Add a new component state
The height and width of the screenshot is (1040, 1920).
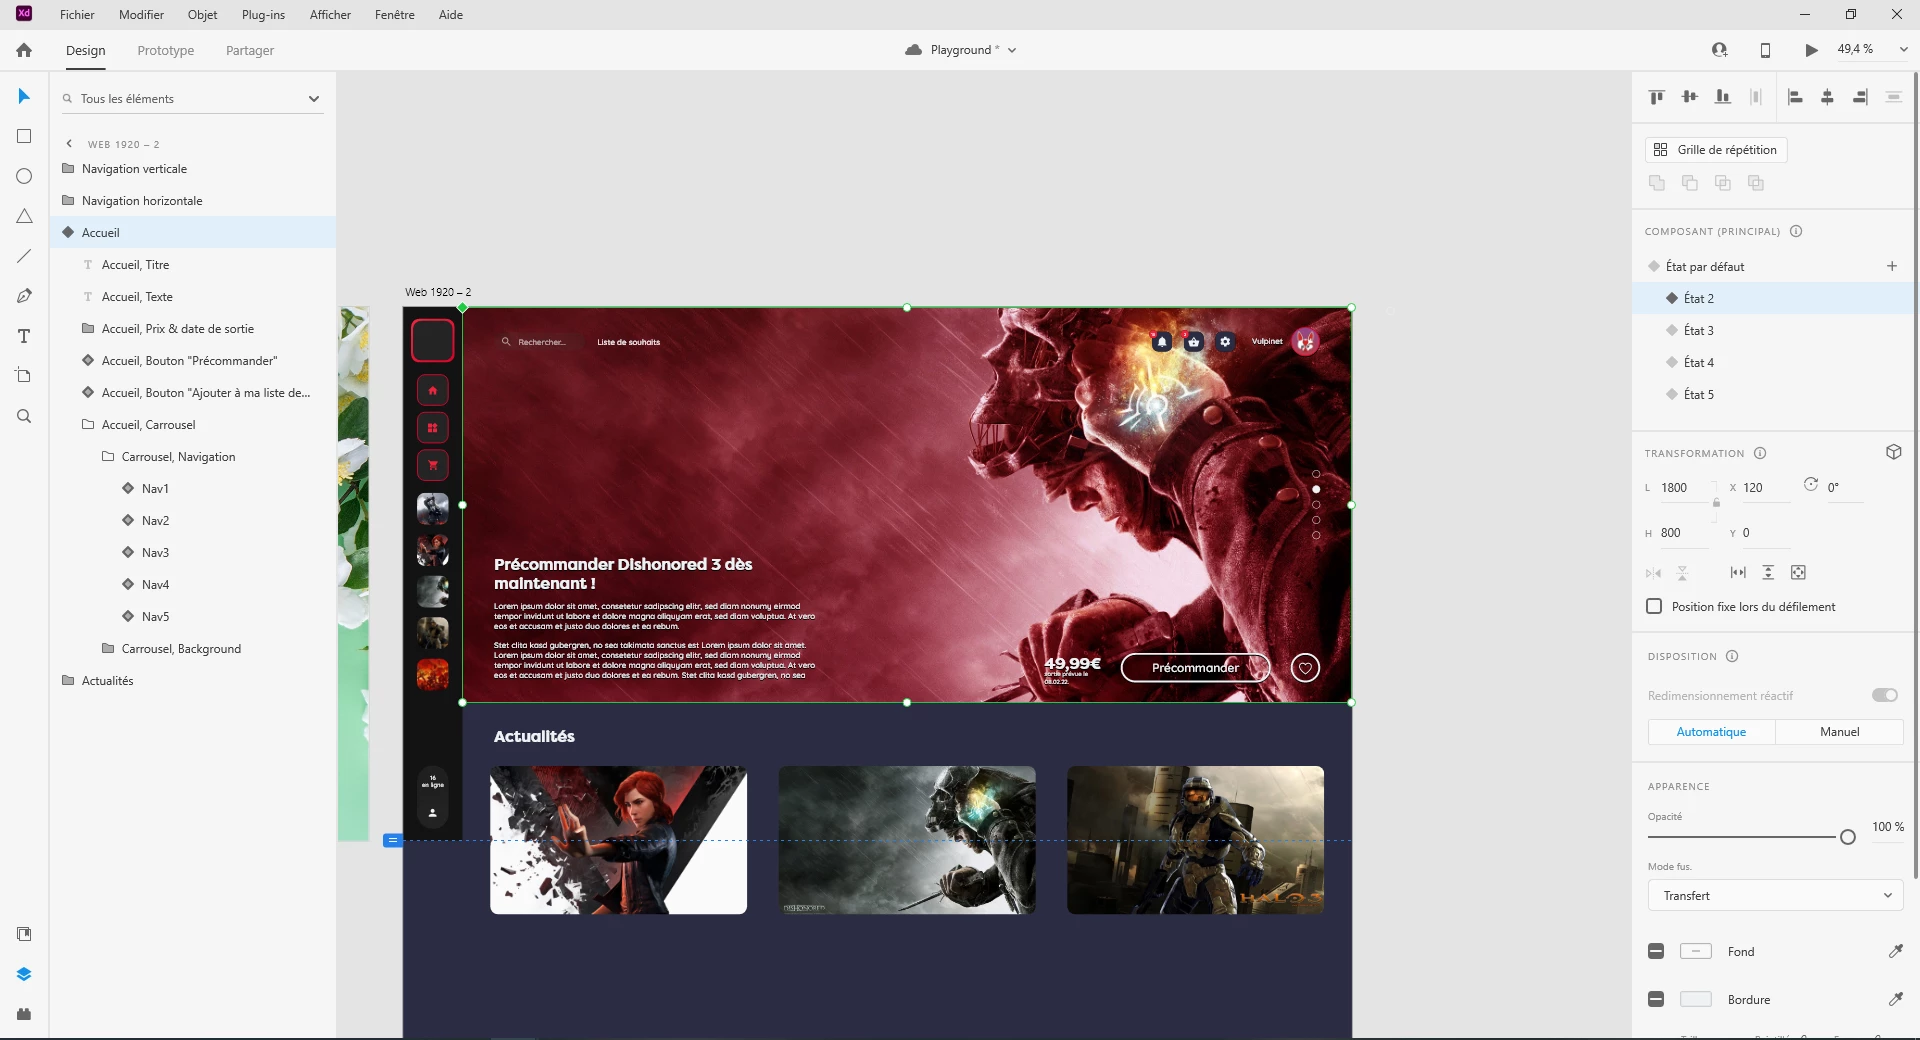point(1892,266)
